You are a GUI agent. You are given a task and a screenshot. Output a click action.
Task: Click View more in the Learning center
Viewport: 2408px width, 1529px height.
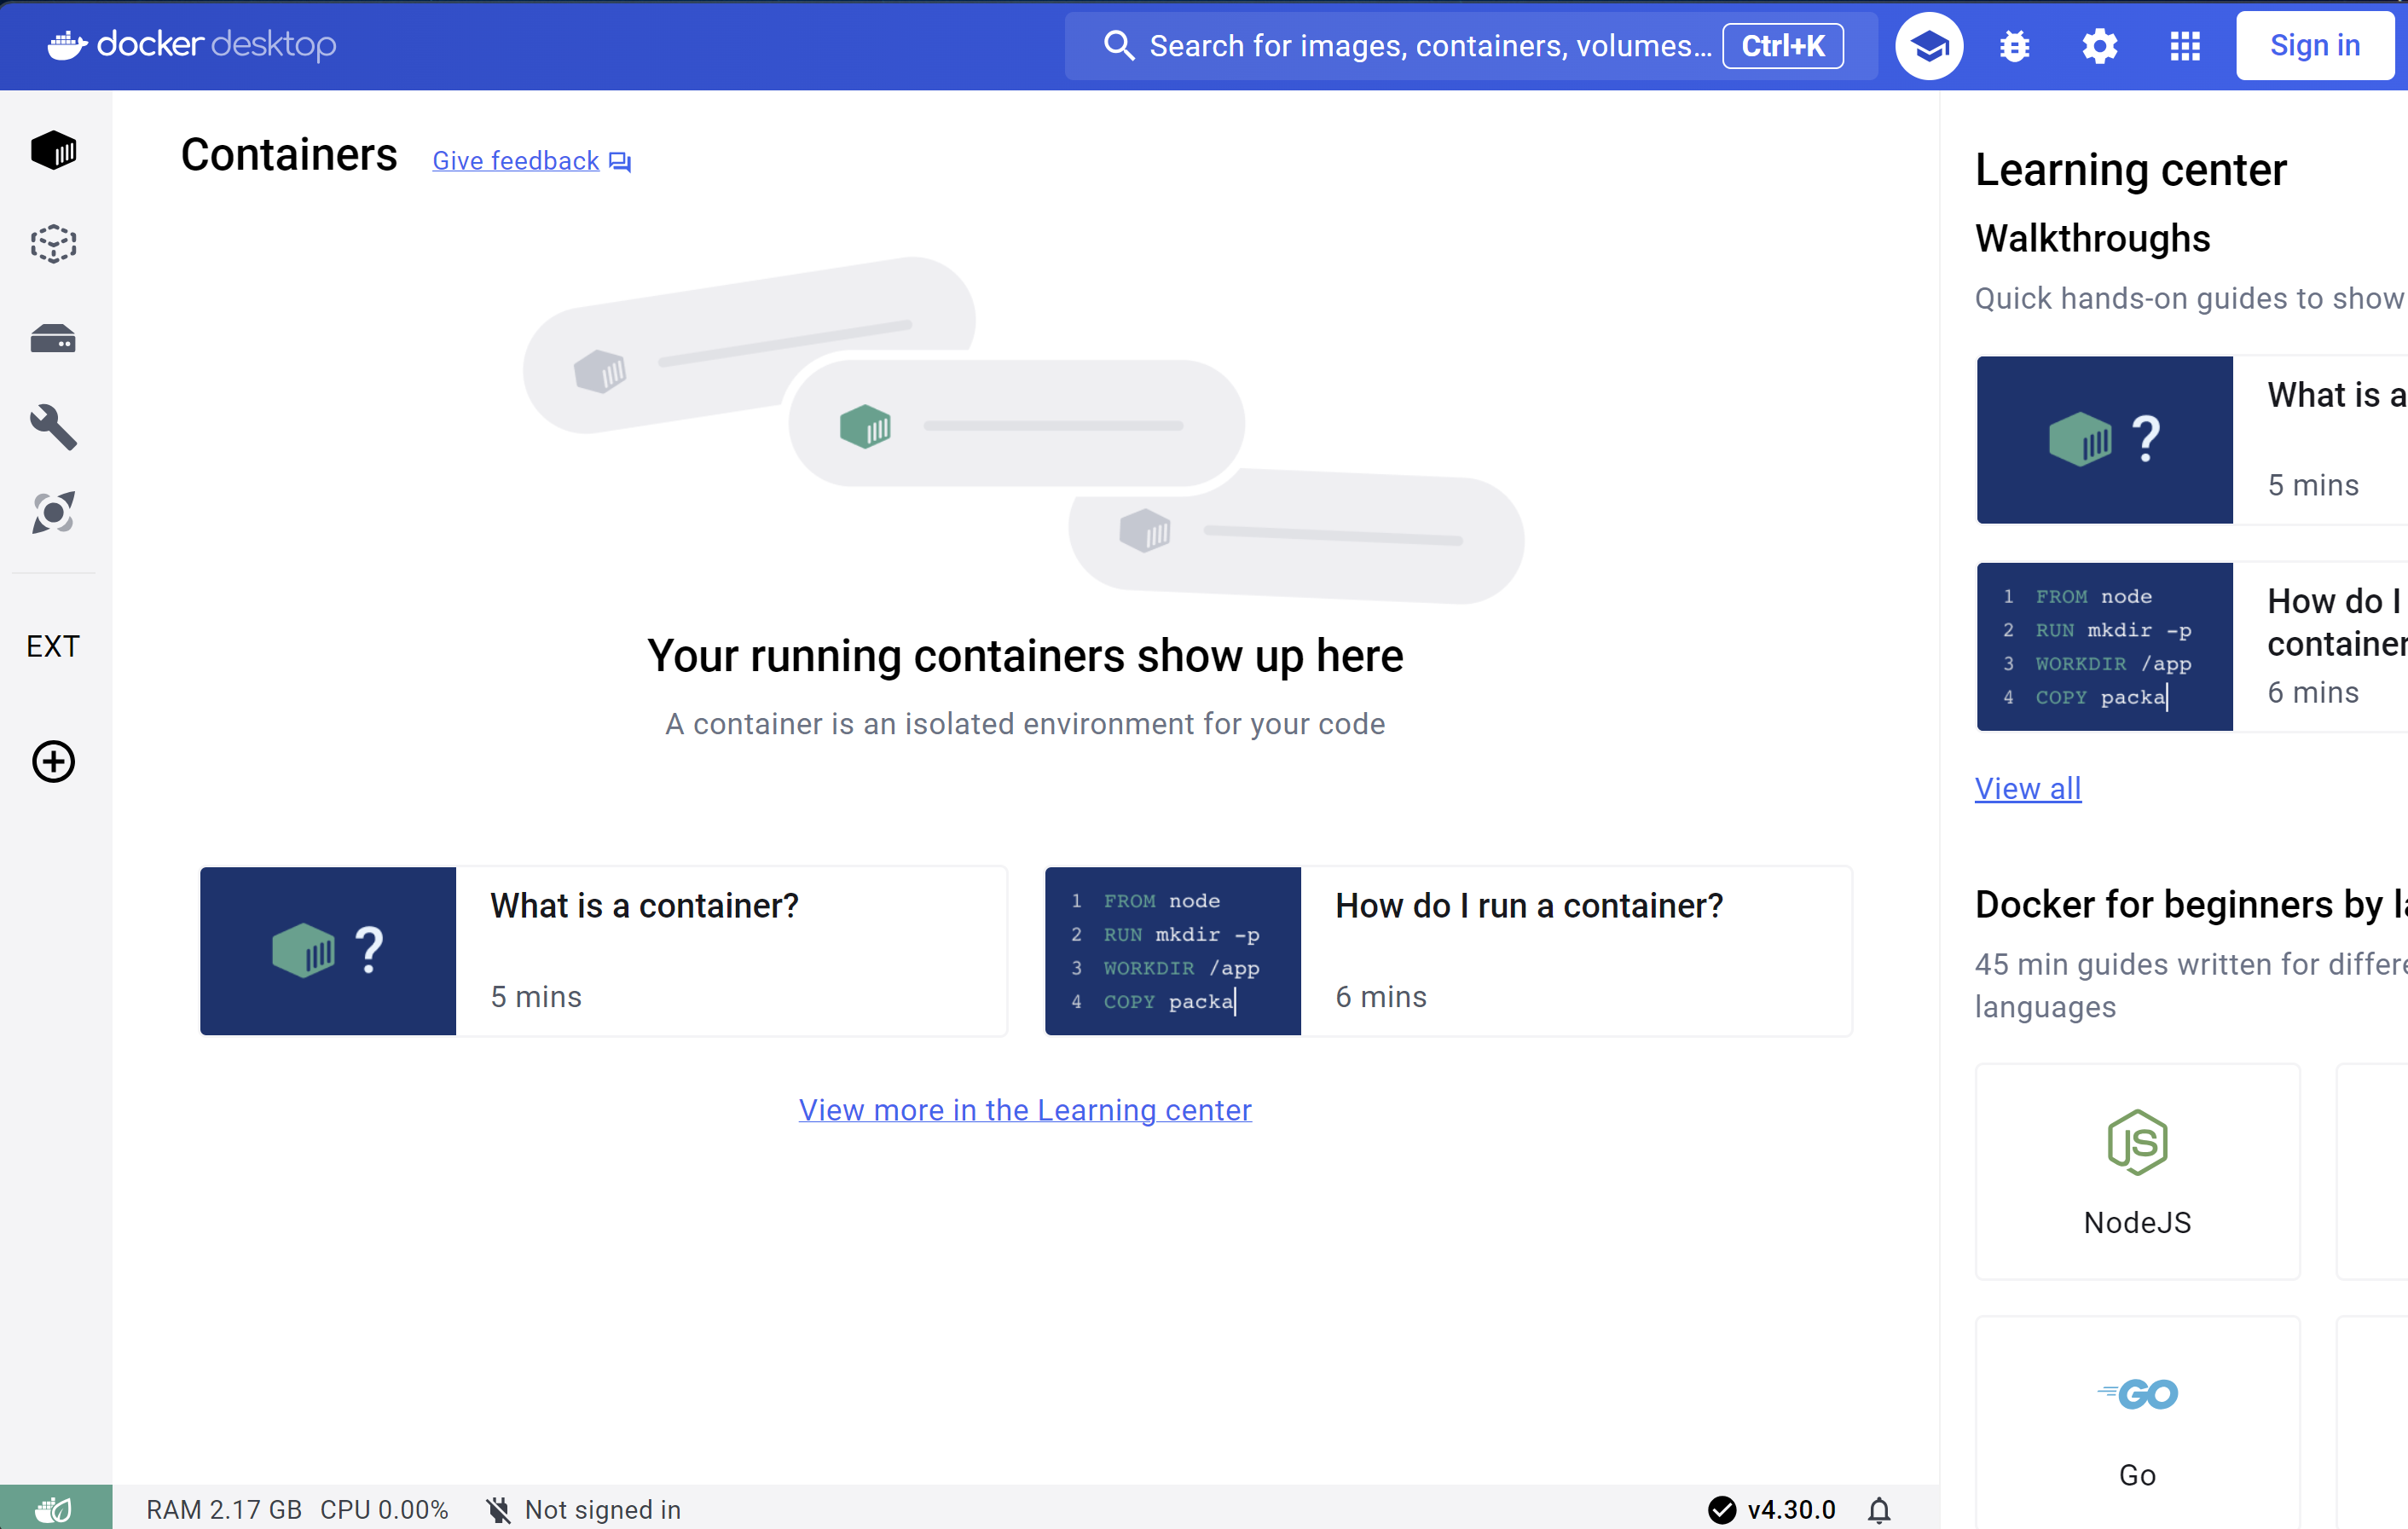(1024, 1110)
